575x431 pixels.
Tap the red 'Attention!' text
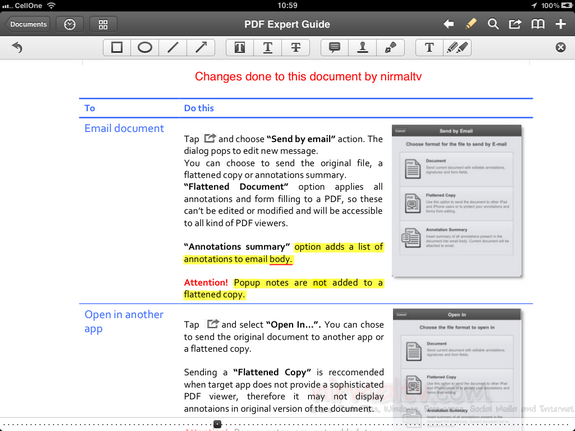(x=206, y=282)
